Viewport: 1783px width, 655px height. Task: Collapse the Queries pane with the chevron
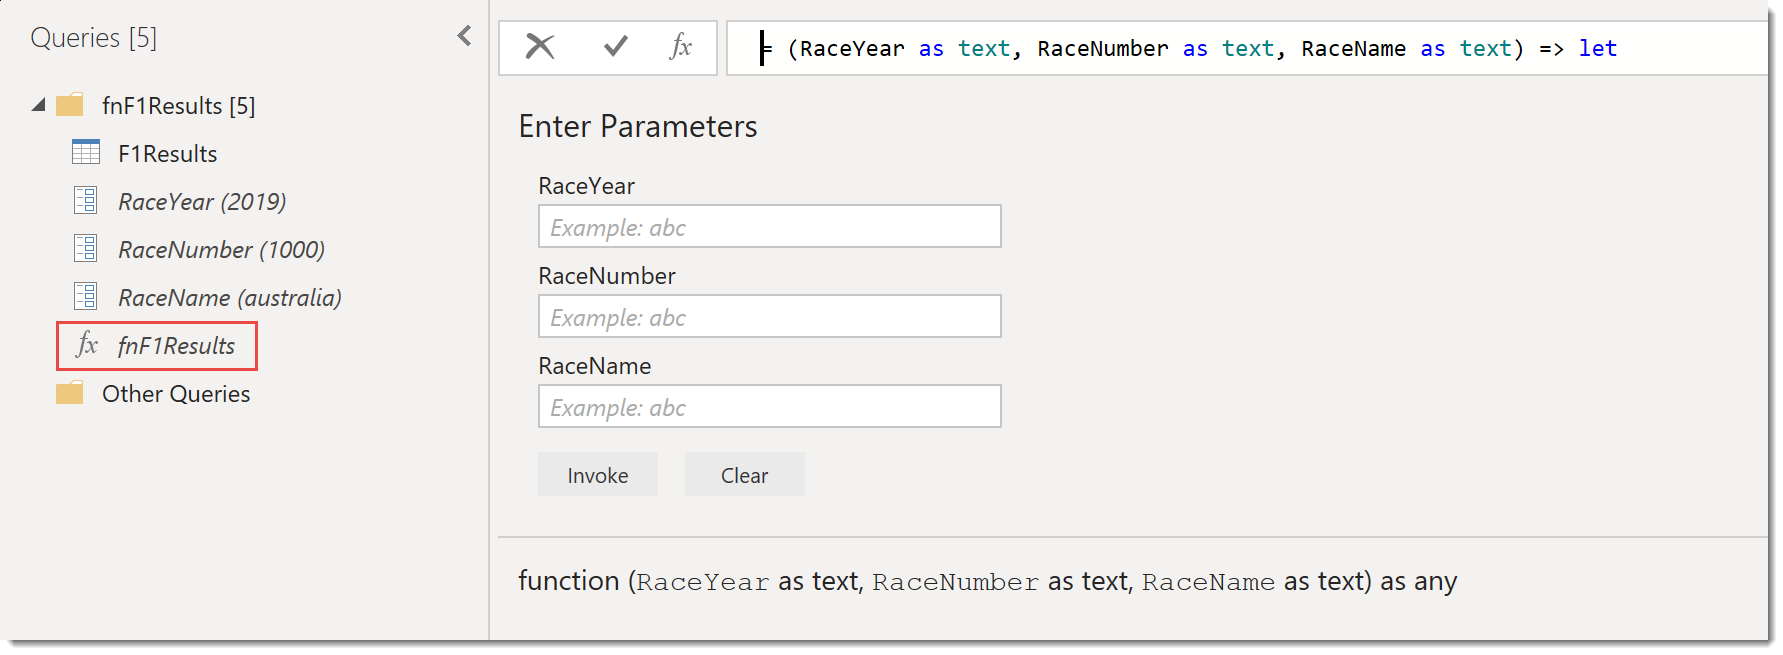click(464, 37)
